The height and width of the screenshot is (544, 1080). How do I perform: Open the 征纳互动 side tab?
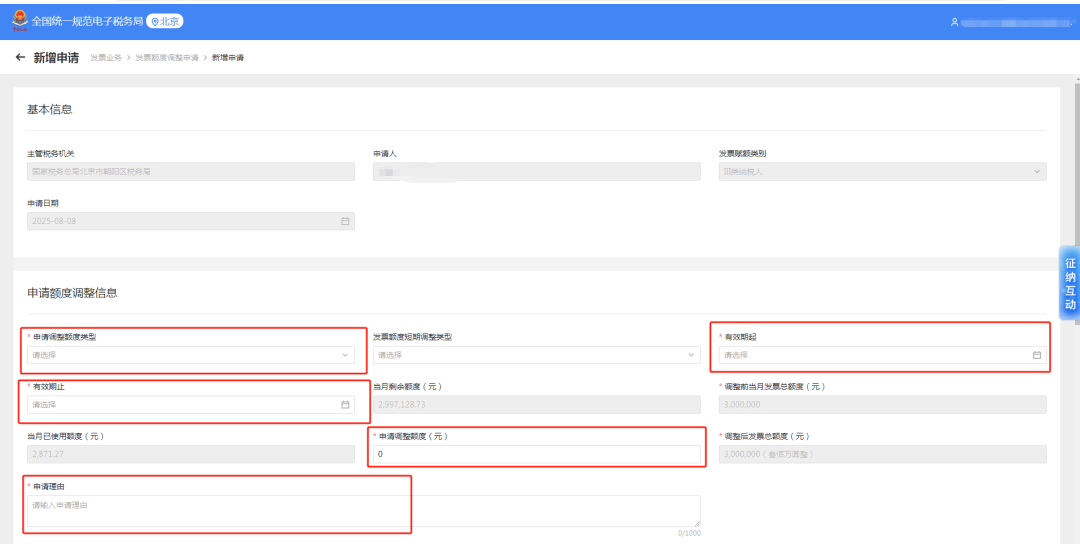click(1070, 284)
